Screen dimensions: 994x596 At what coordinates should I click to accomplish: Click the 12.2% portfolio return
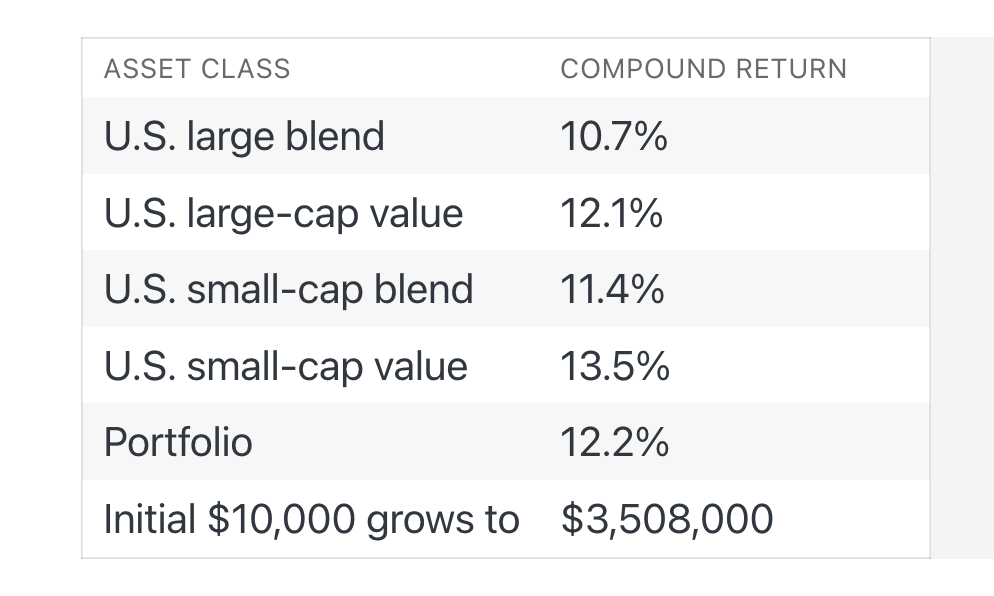coord(614,442)
